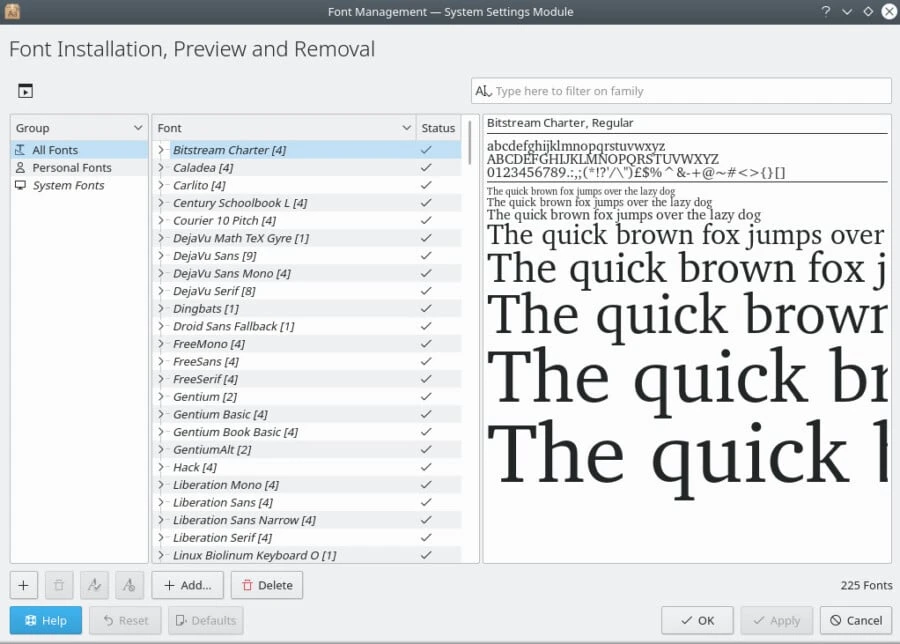Image resolution: width=900 pixels, height=644 pixels.
Task: Expand the Liberation Sans font family
Action: (x=161, y=502)
